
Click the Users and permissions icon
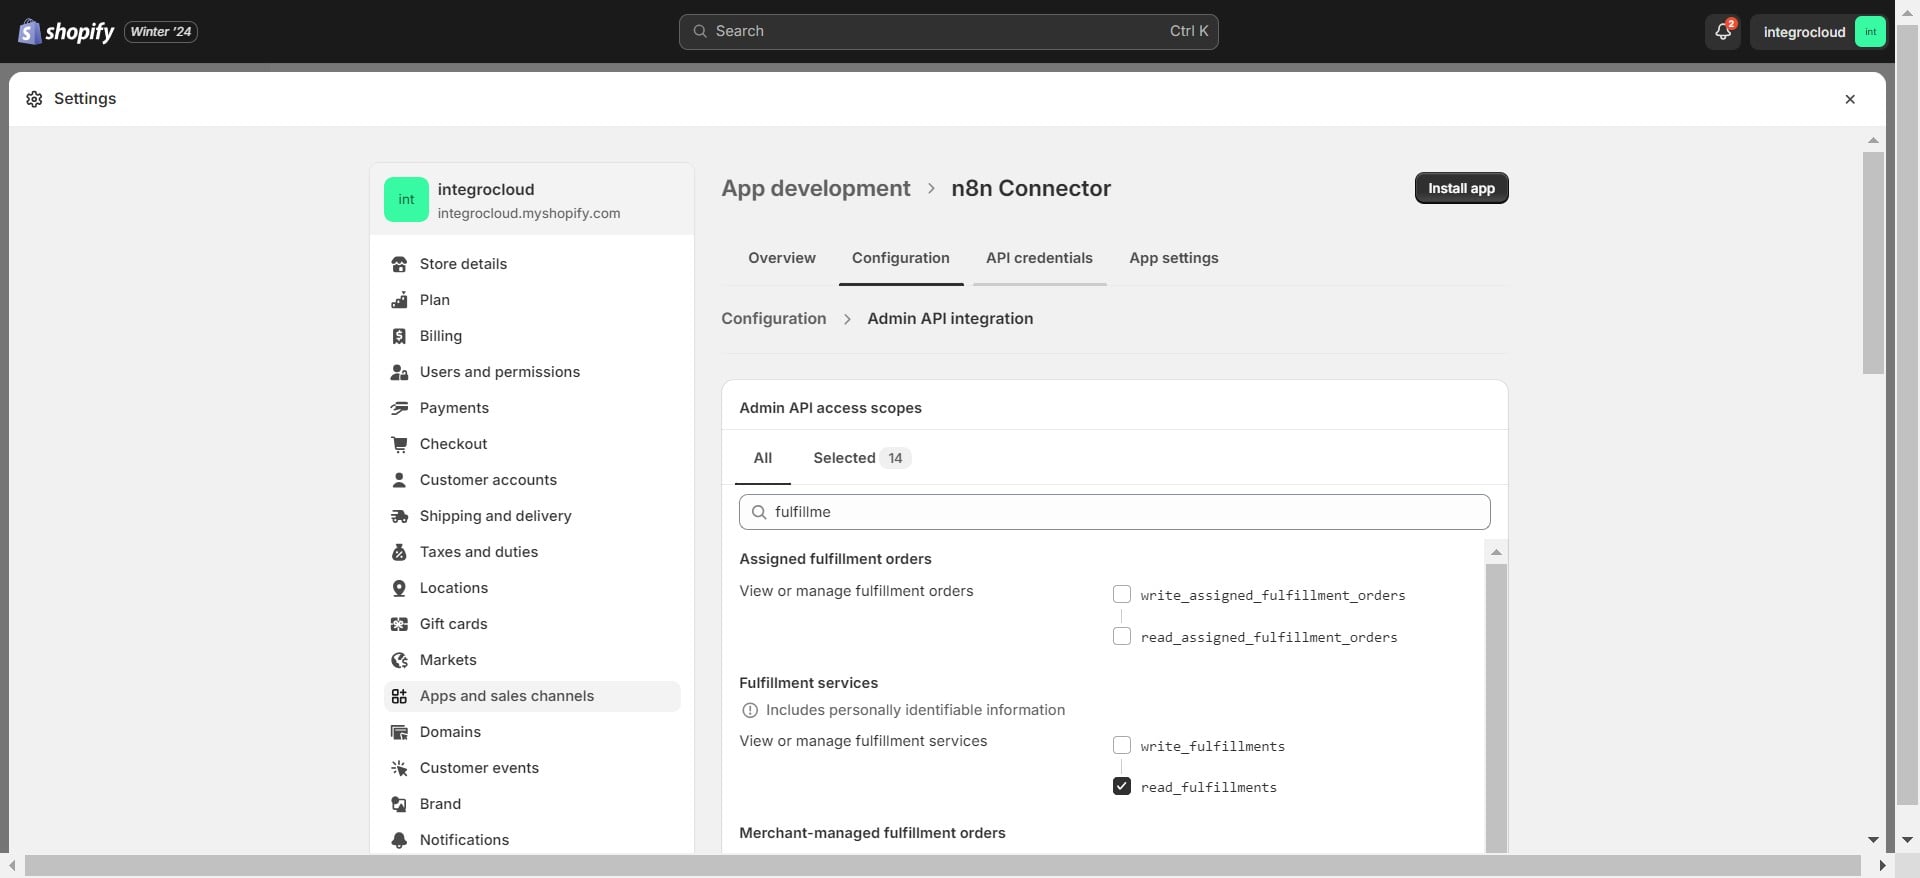click(x=399, y=372)
